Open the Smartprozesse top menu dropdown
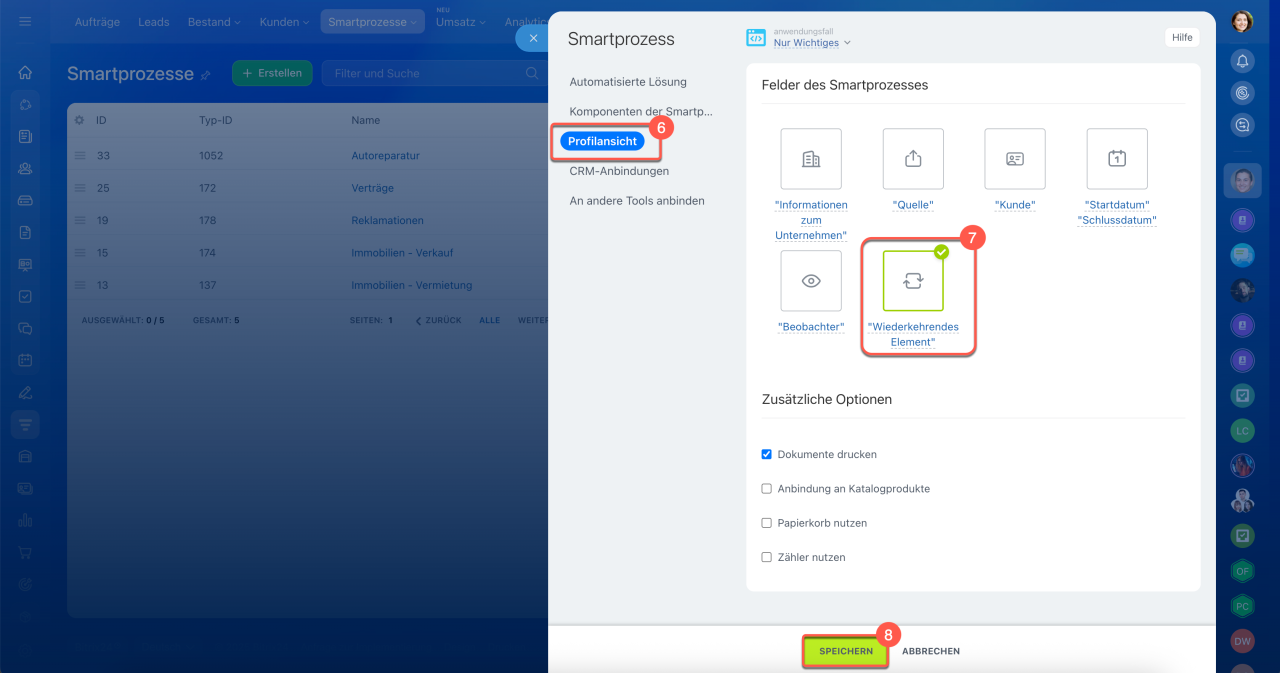This screenshot has width=1280, height=673. (x=372, y=22)
